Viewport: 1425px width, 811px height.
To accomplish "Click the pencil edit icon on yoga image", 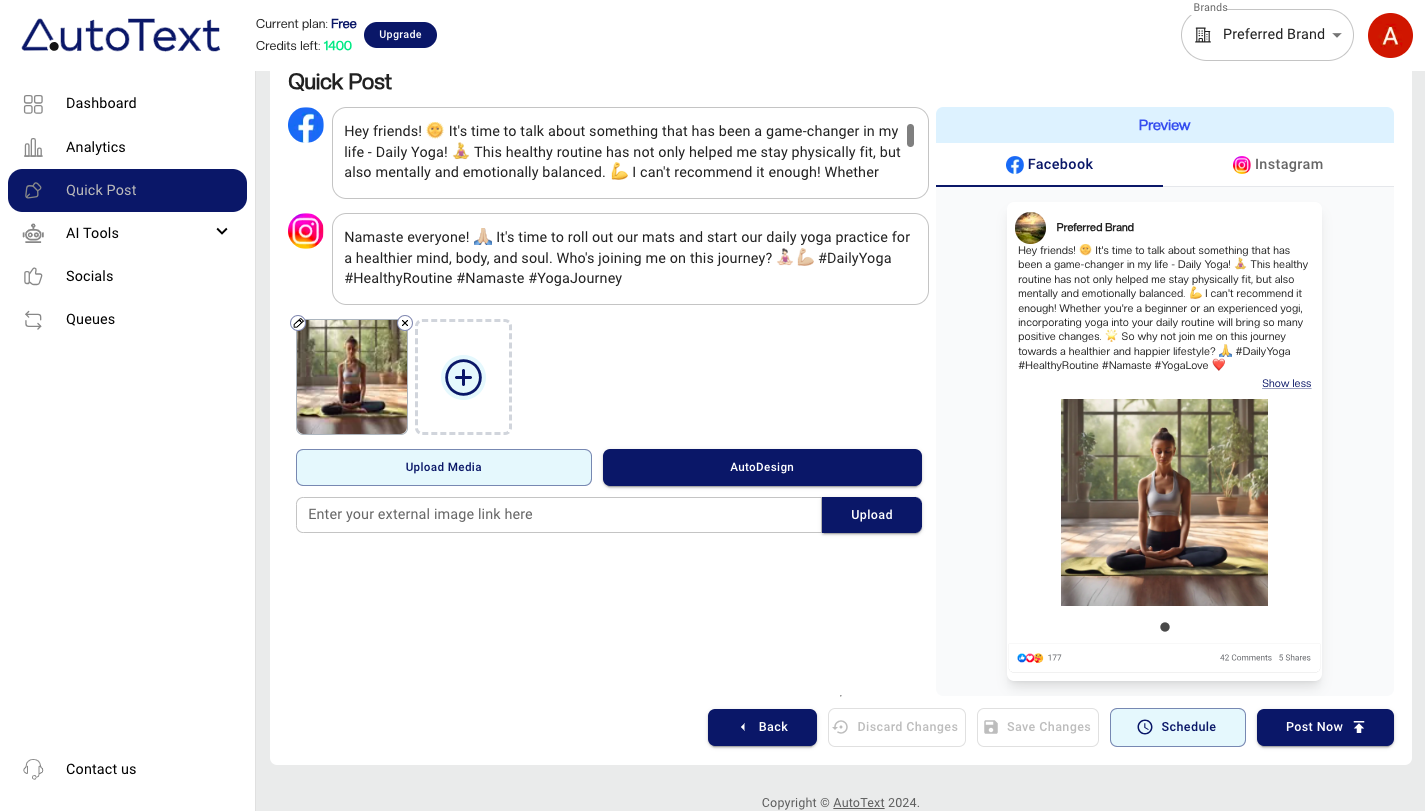I will coord(298,323).
